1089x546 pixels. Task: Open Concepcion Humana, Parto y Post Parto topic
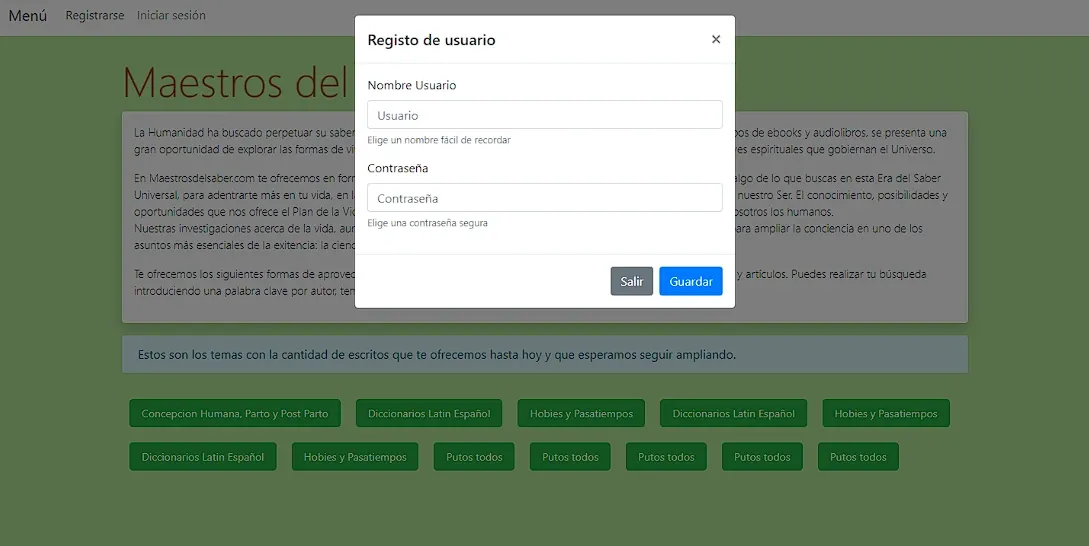pyautogui.click(x=235, y=414)
